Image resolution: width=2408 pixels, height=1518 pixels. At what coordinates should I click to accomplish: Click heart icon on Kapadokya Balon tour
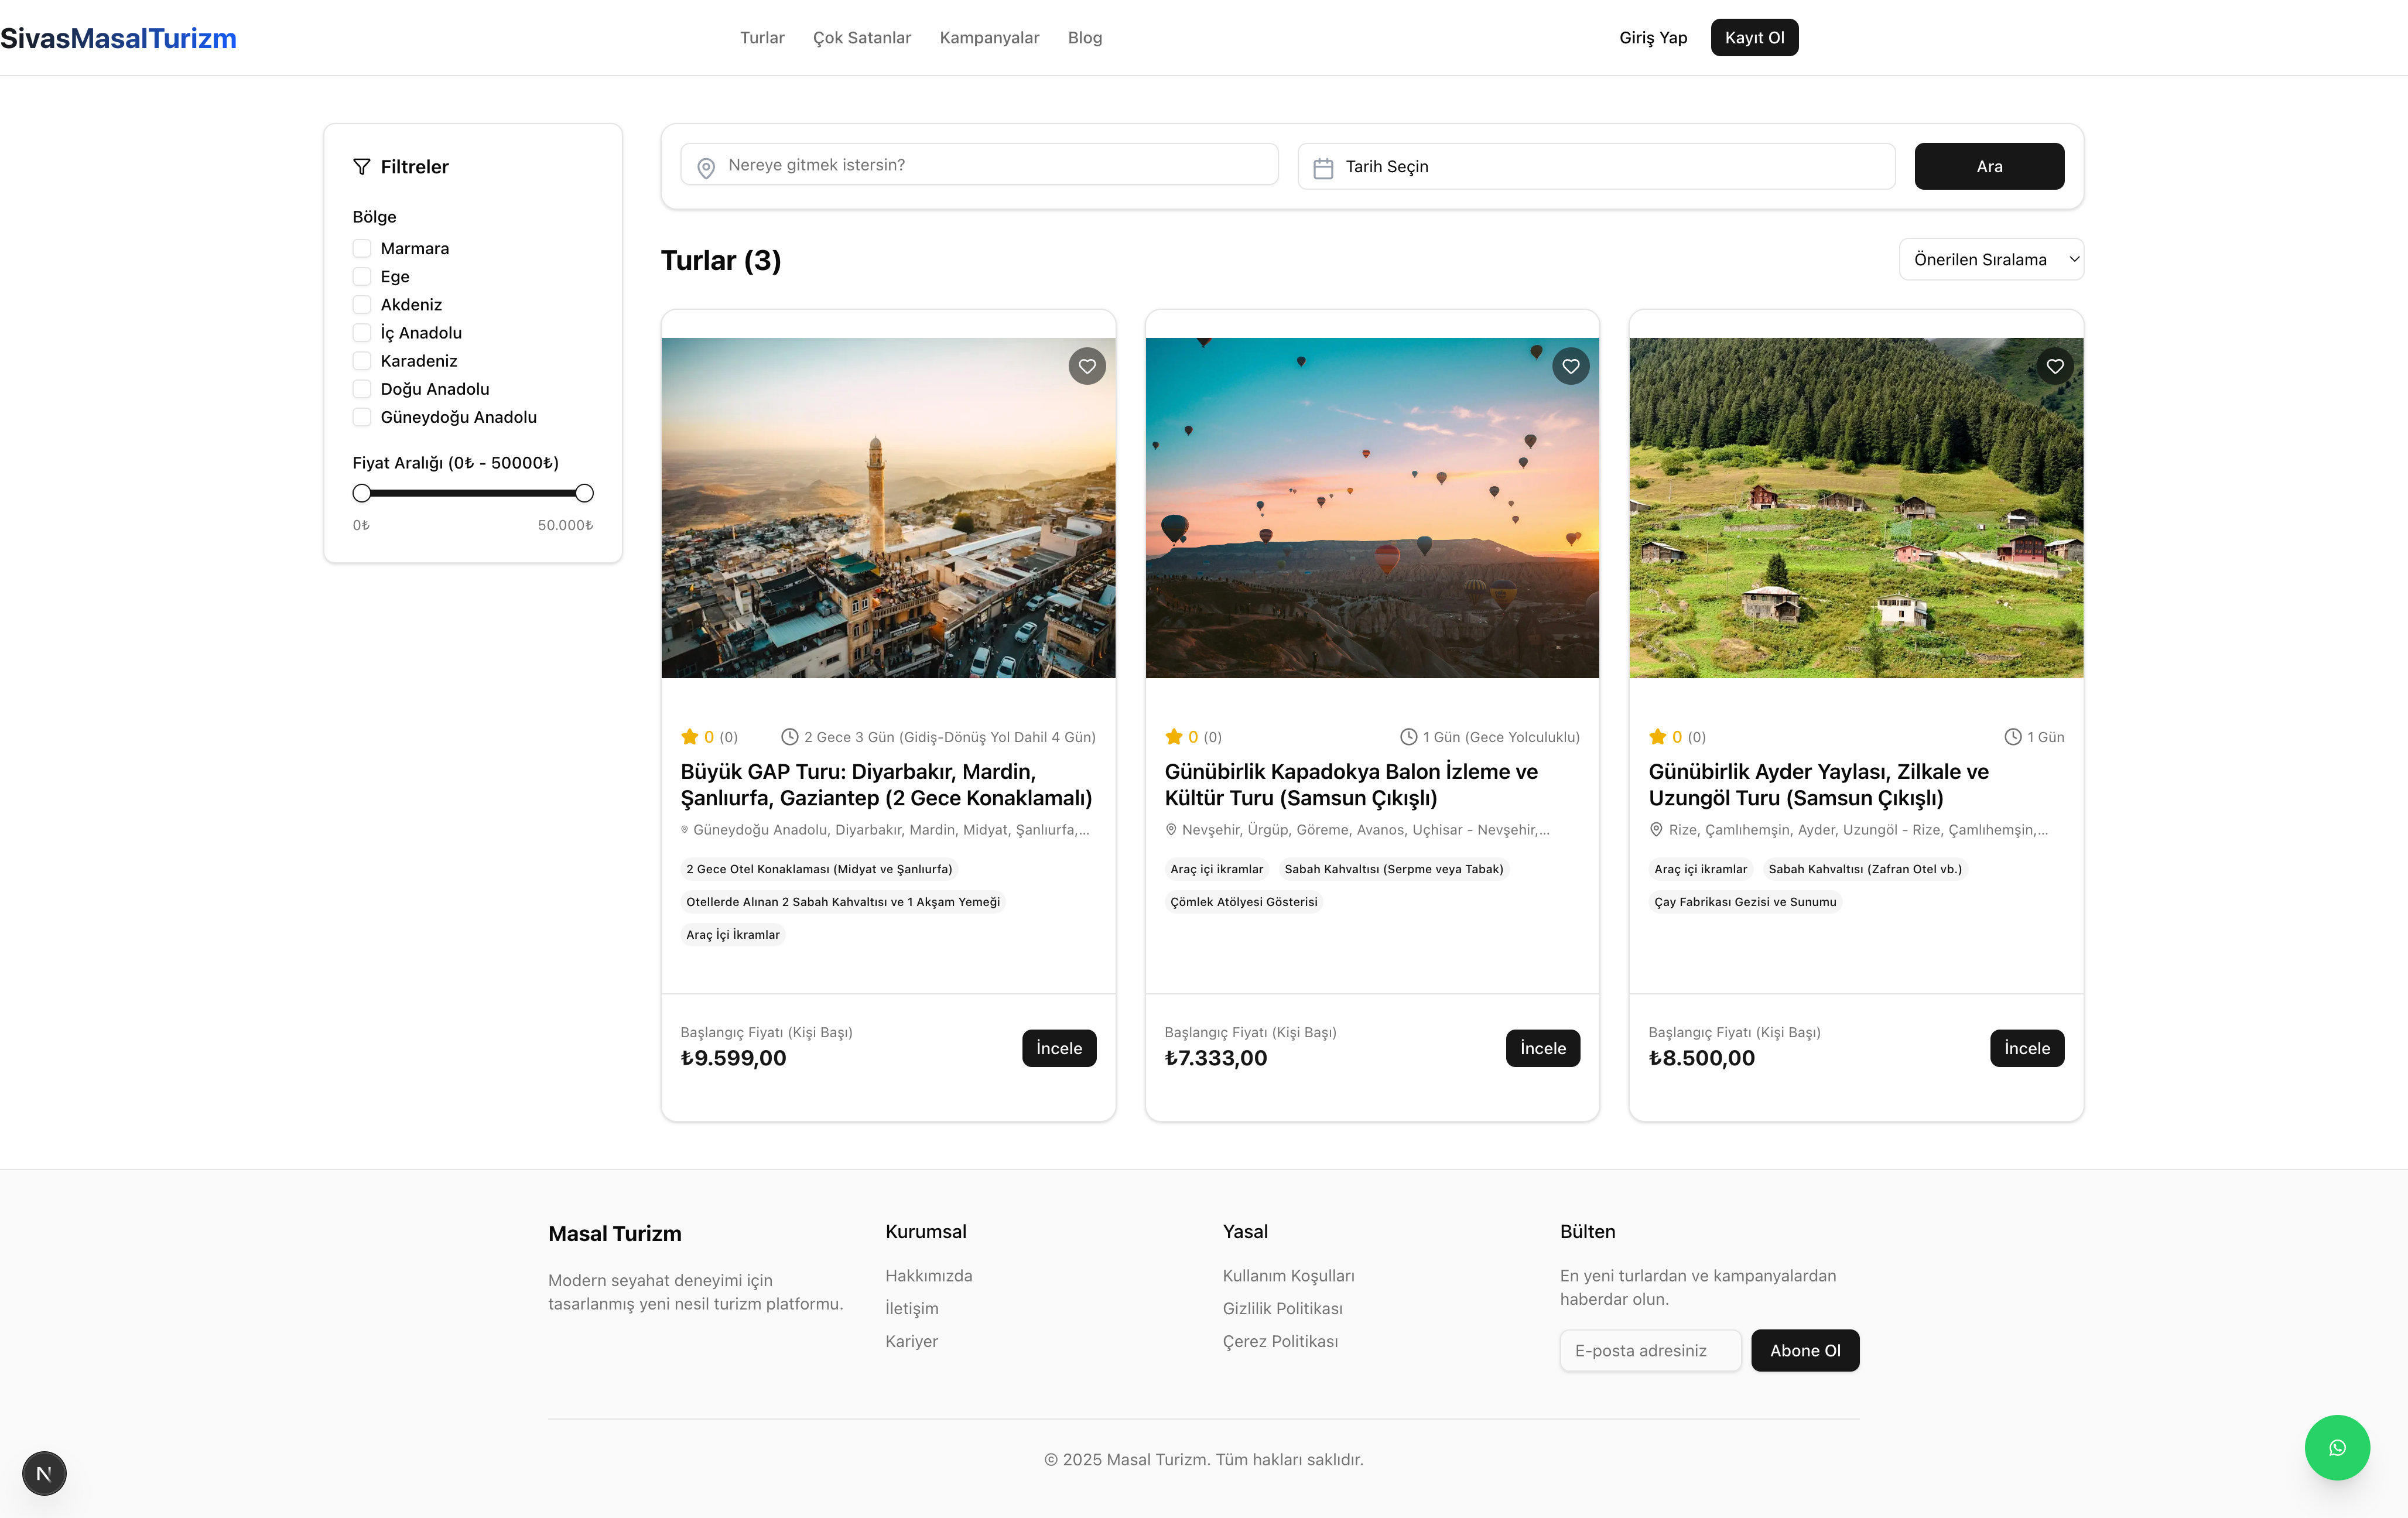coord(1571,366)
